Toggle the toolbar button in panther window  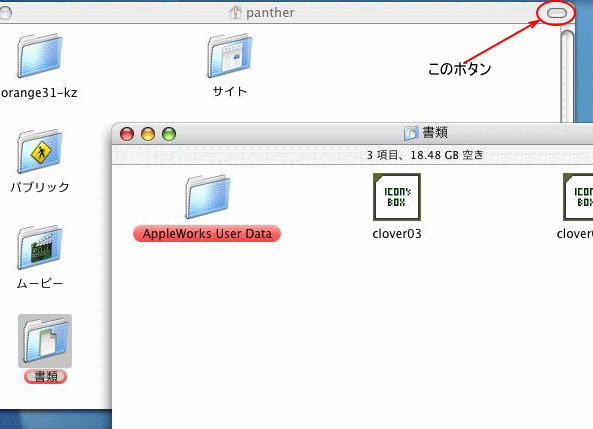click(557, 13)
